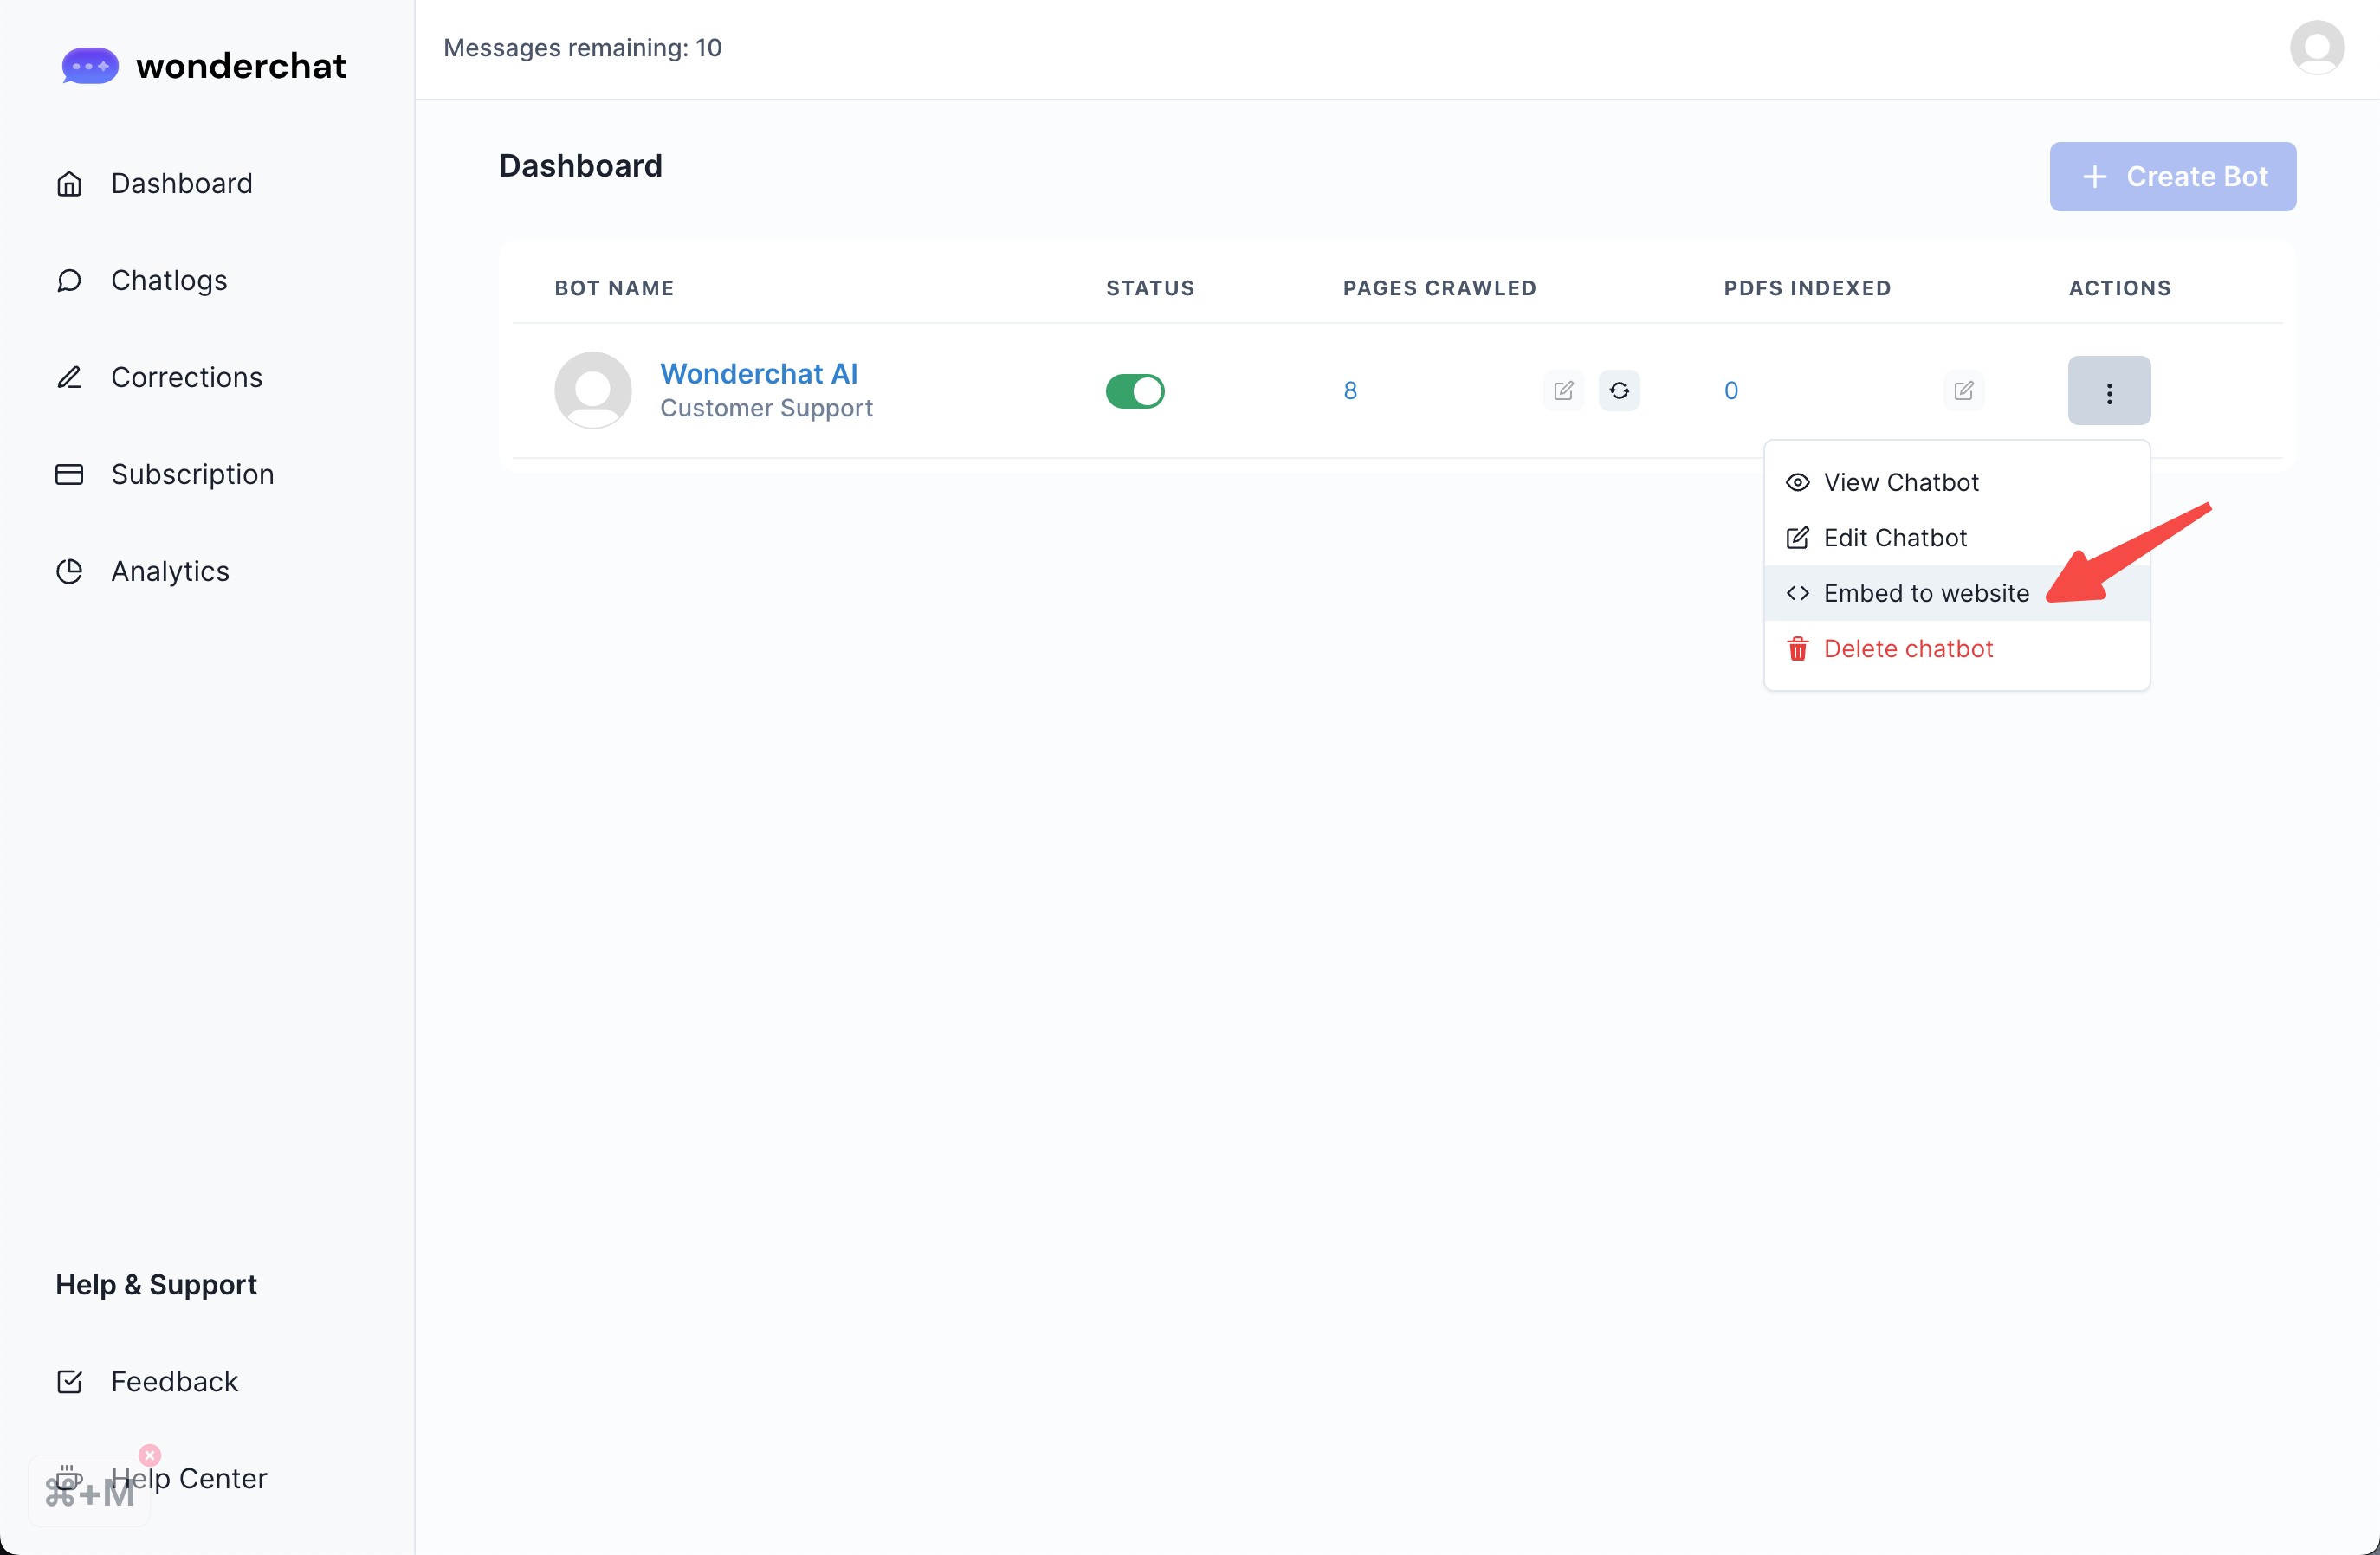Click the Feedback checkbox icon
Screen dimensions: 2380x1555
(x=69, y=1381)
